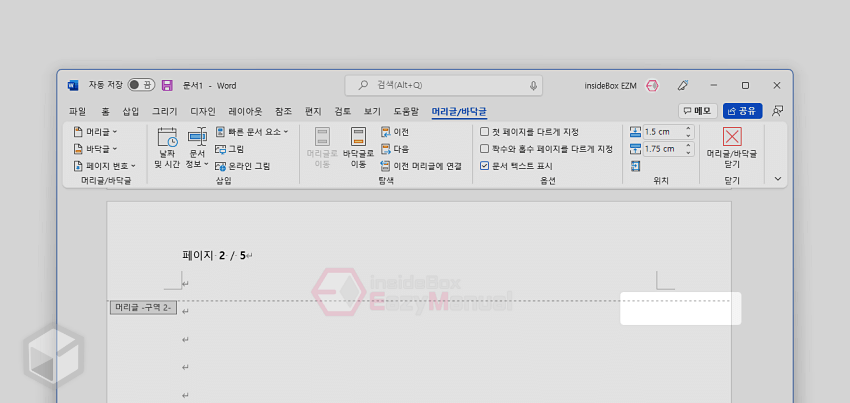The image size is (850, 403).
Task: Select the 검토 tab
Action: point(343,111)
